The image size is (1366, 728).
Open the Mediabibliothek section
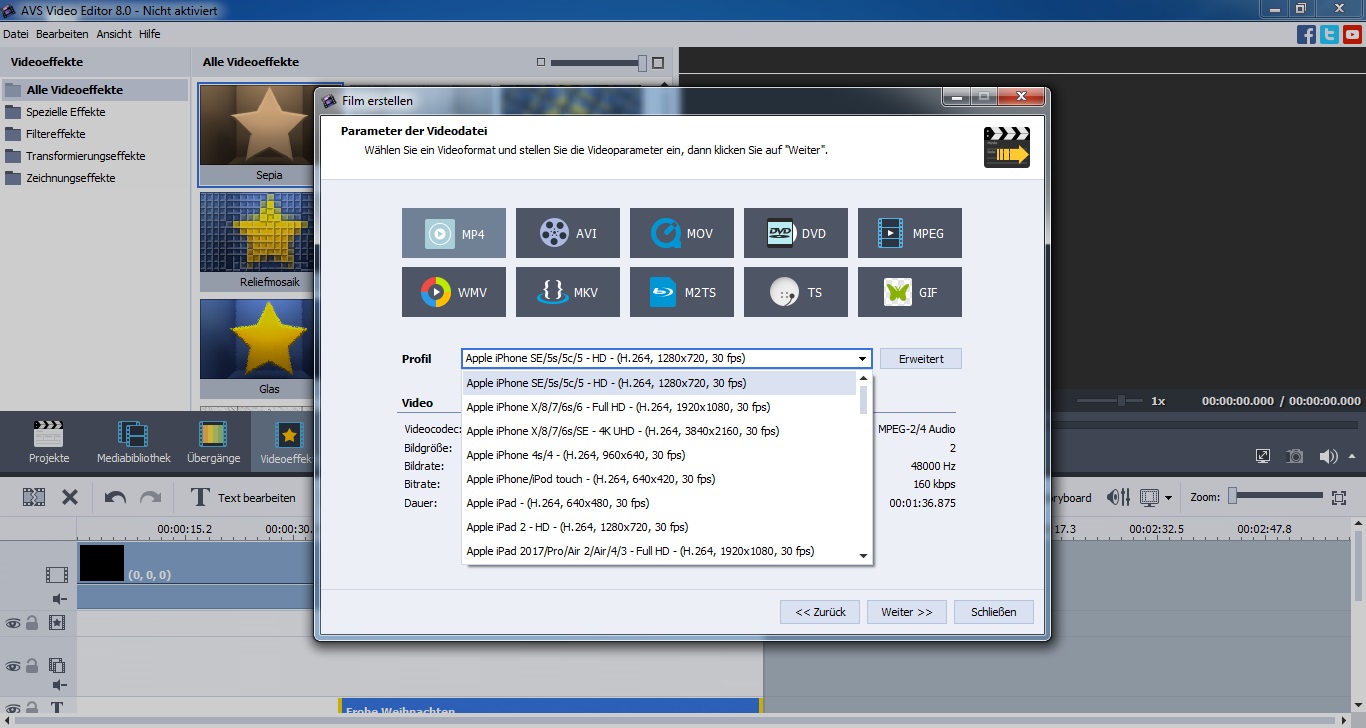(x=134, y=442)
